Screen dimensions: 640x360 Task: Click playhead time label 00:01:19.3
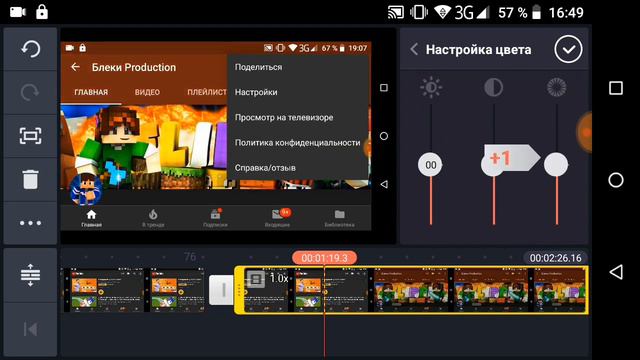click(x=324, y=258)
